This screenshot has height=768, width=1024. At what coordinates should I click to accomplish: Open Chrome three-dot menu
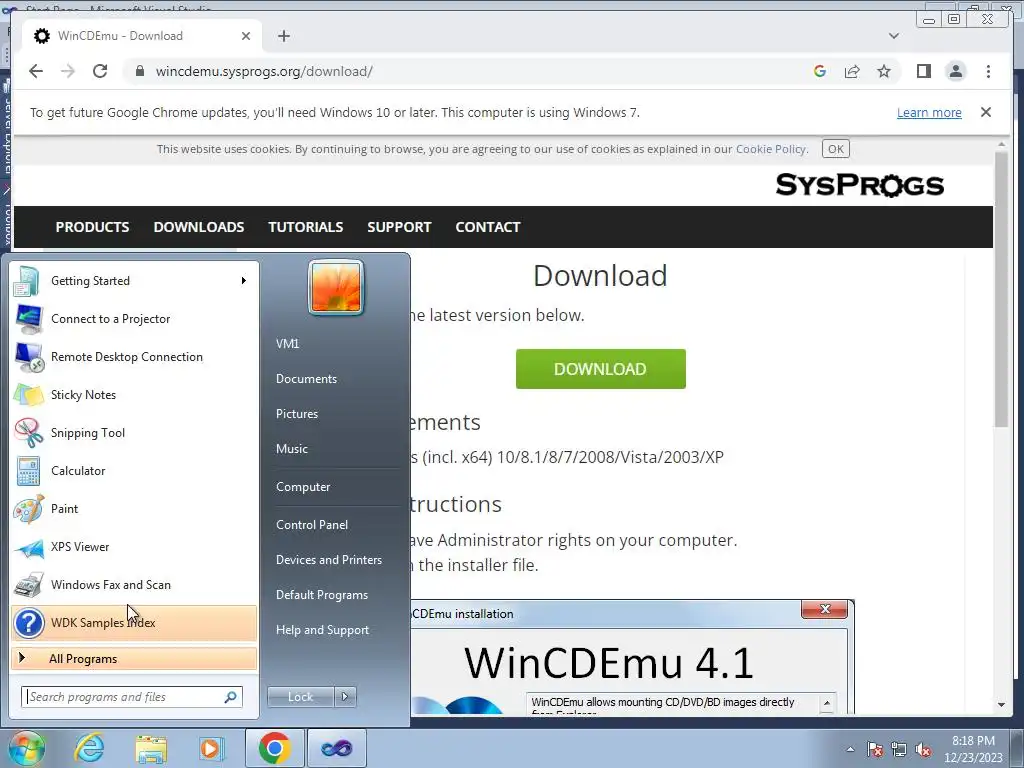coord(988,71)
